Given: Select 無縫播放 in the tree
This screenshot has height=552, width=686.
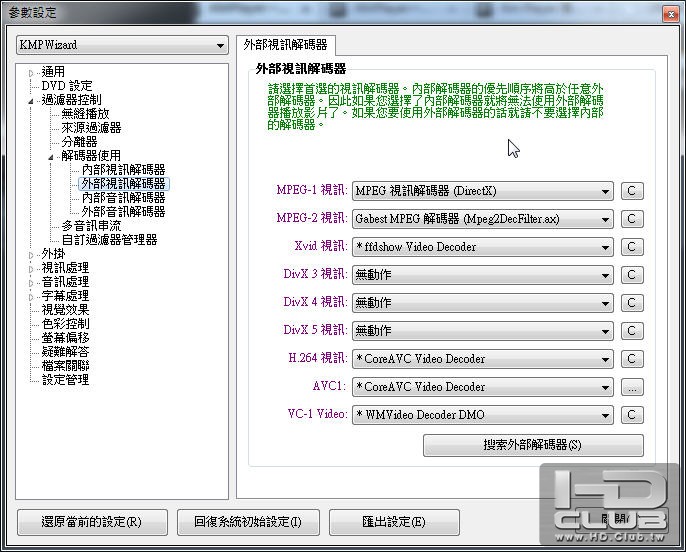Looking at the screenshot, I should (85, 114).
